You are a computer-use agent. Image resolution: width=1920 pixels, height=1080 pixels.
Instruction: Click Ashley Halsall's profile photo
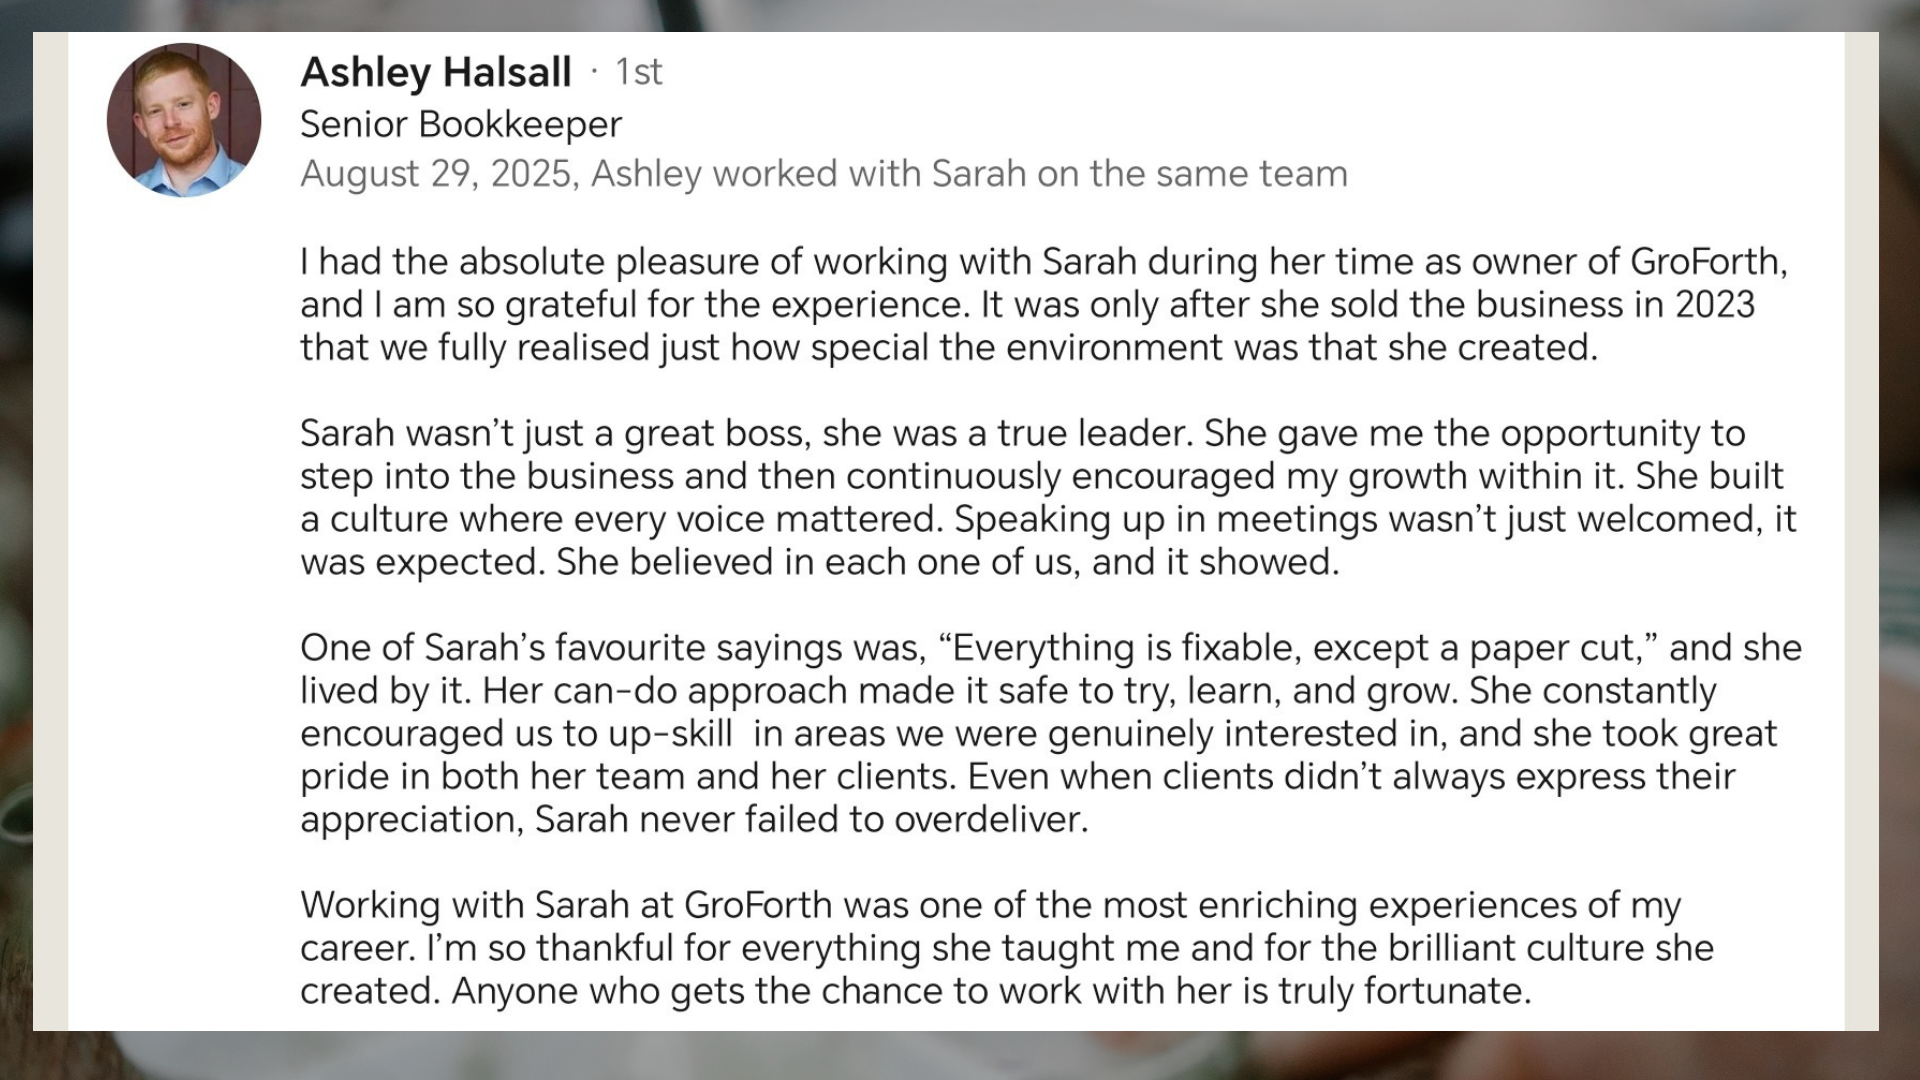[184, 120]
